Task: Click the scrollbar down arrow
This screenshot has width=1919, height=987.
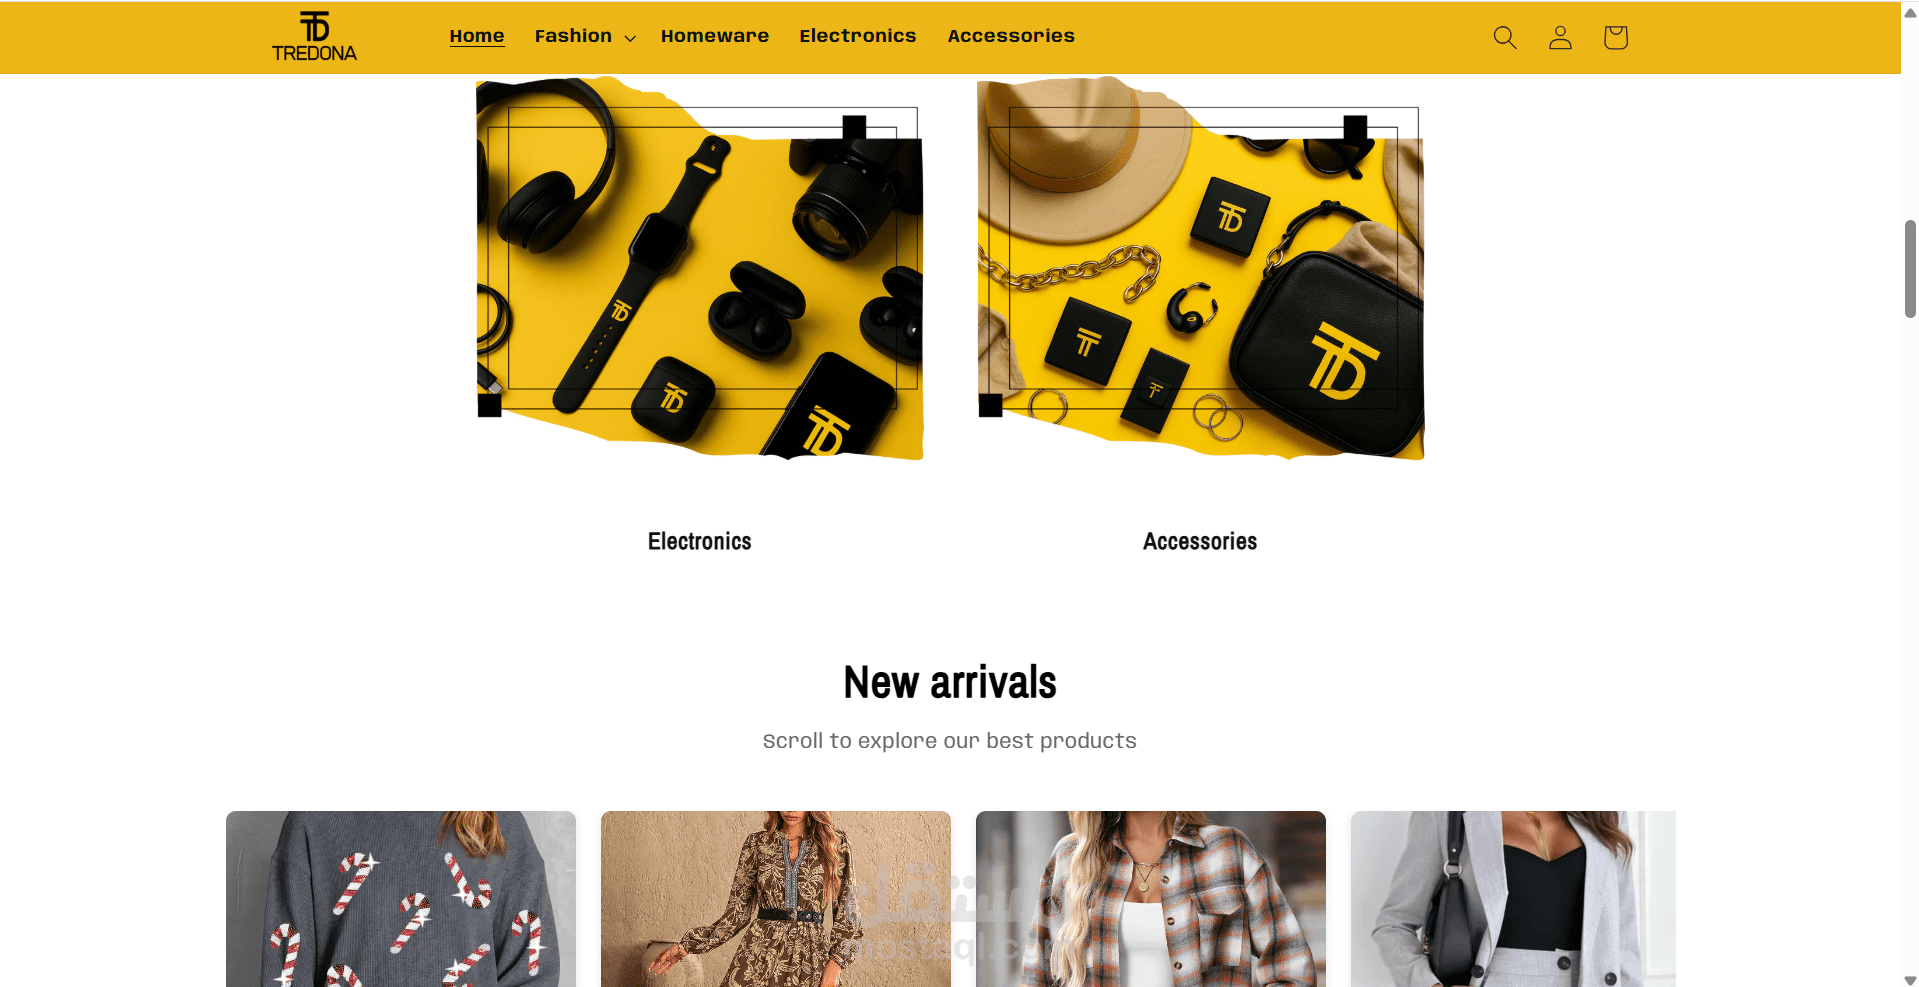Action: 1910,979
